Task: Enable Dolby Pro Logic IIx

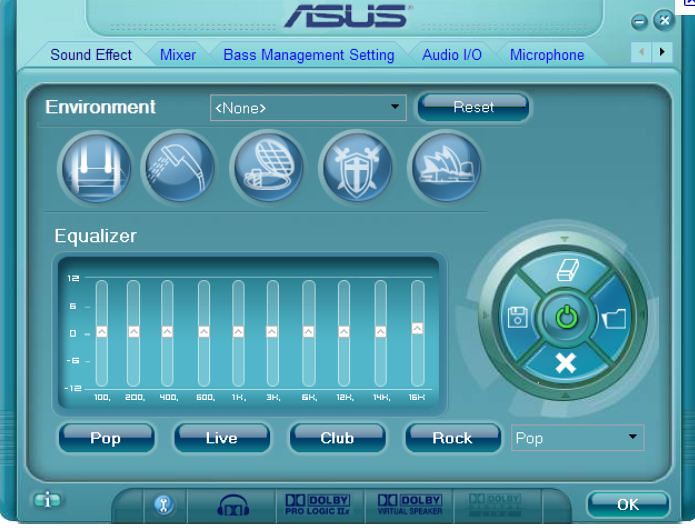Action: [317, 505]
